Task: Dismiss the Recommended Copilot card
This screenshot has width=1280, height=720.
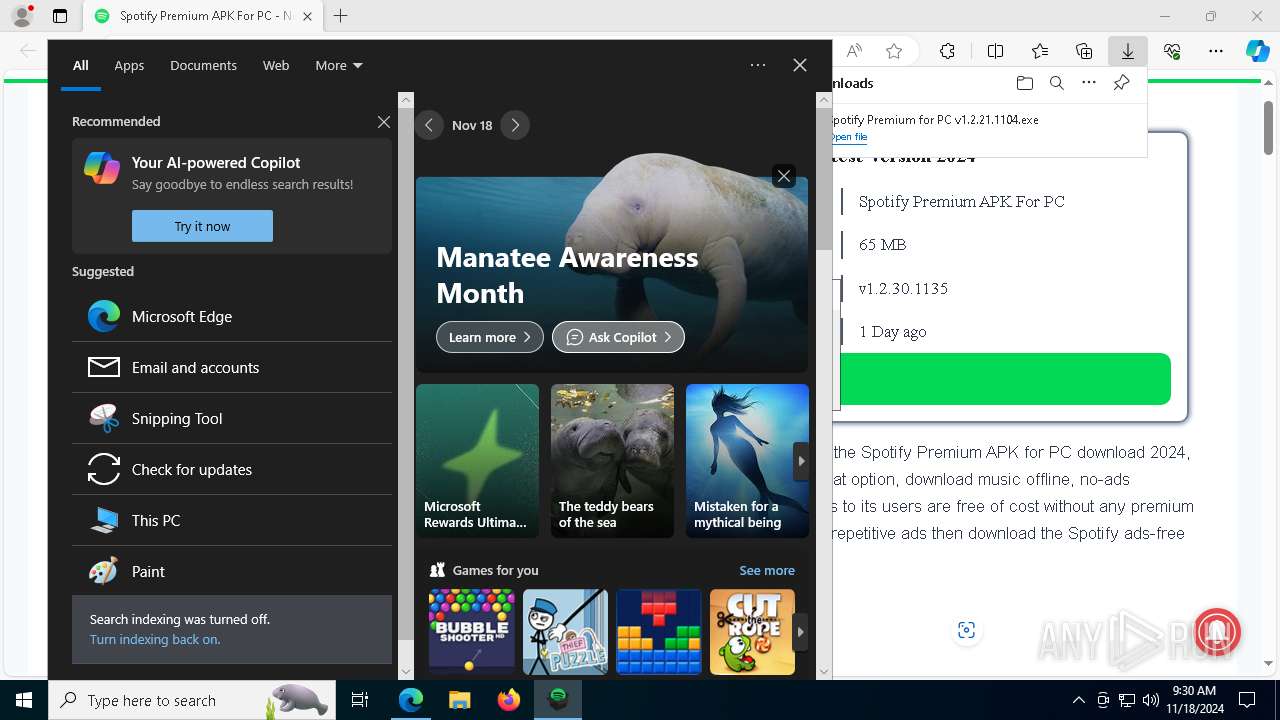Action: pos(384,121)
